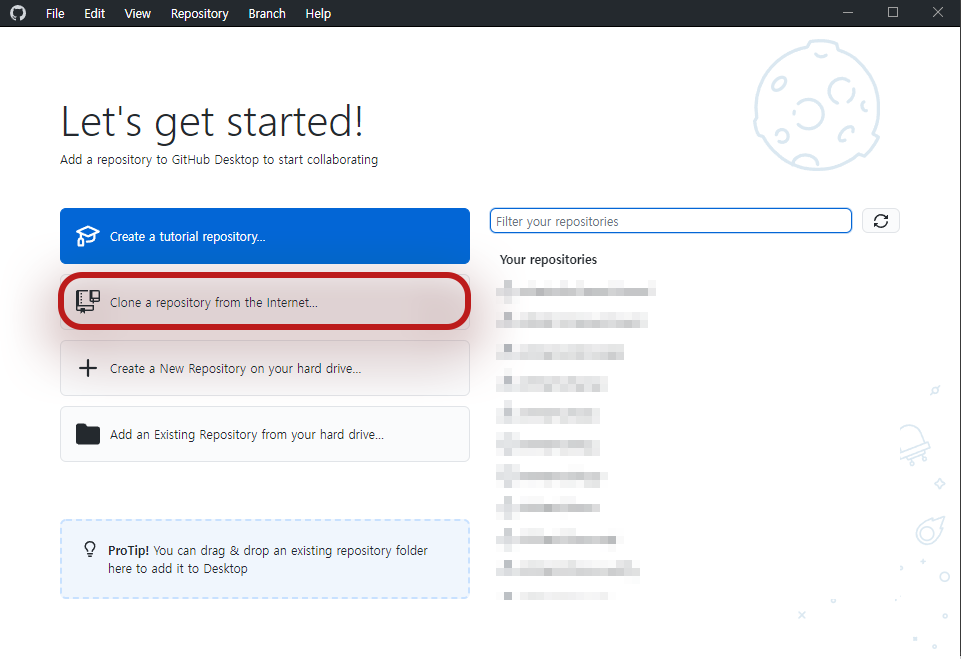961x659 pixels.
Task: Add an Existing Repository from hard drive
Action: (265, 434)
